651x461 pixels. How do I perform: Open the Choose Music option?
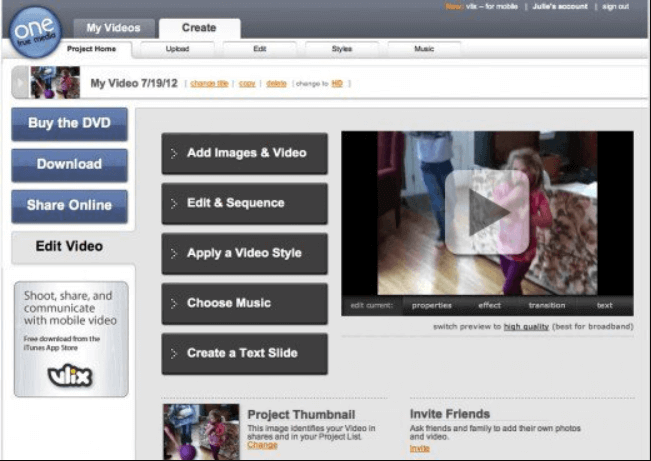(x=244, y=303)
